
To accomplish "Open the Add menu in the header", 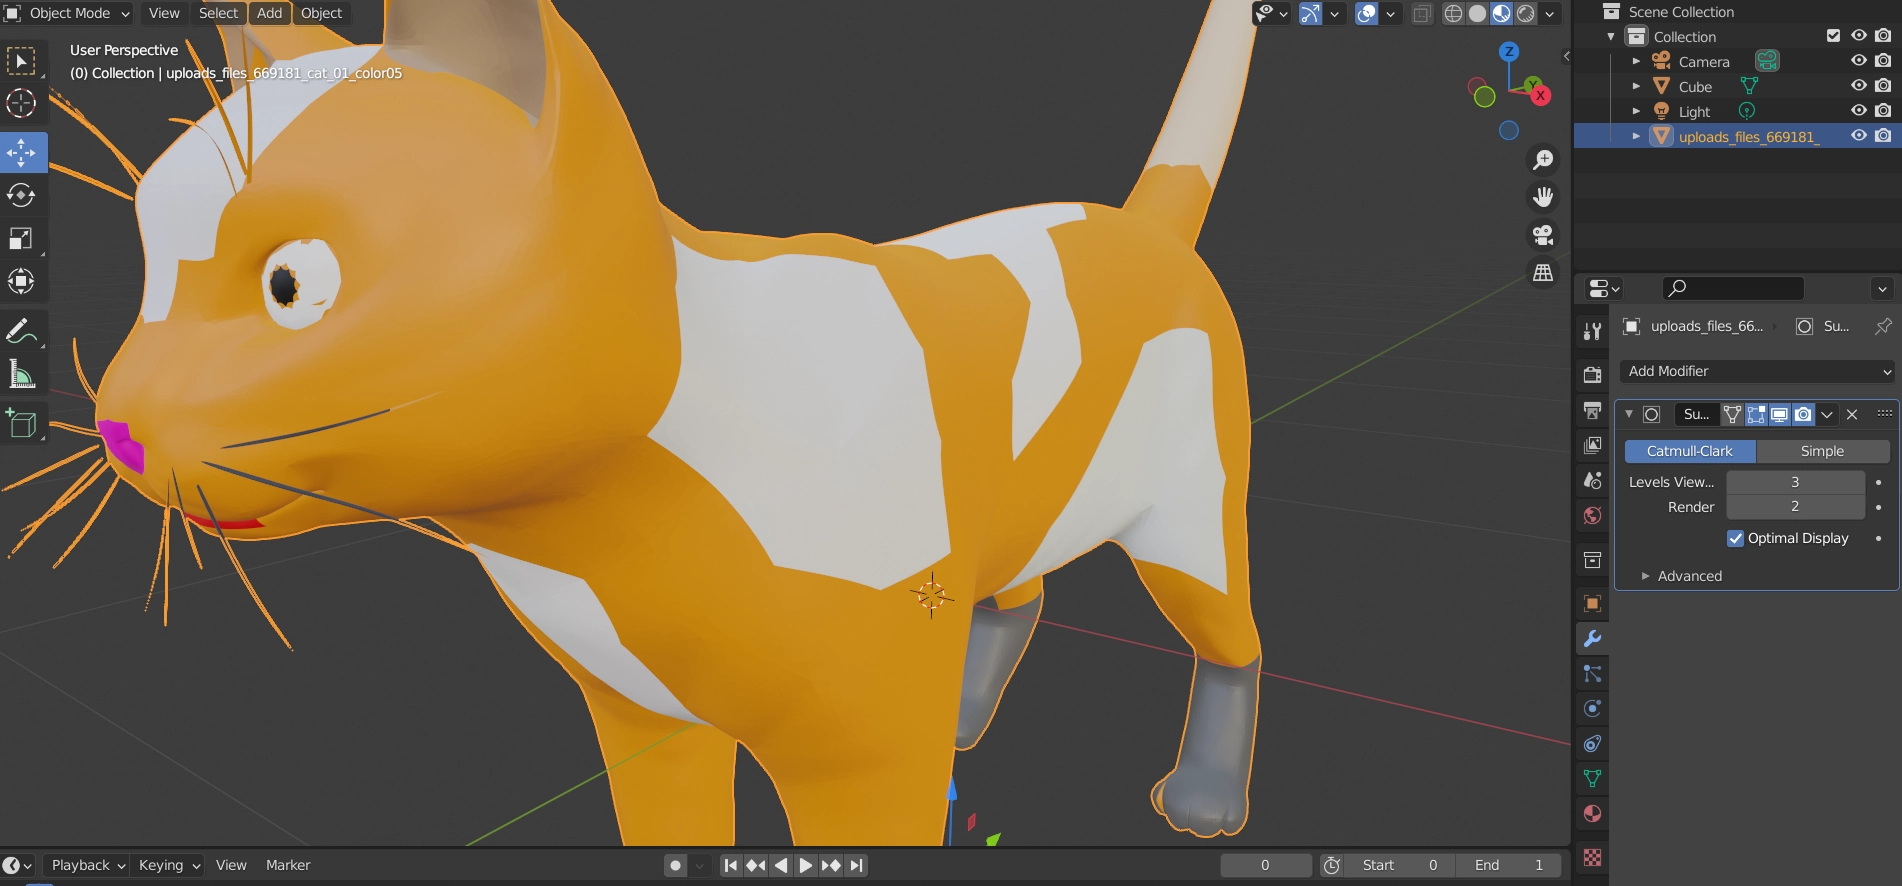I will (x=269, y=13).
